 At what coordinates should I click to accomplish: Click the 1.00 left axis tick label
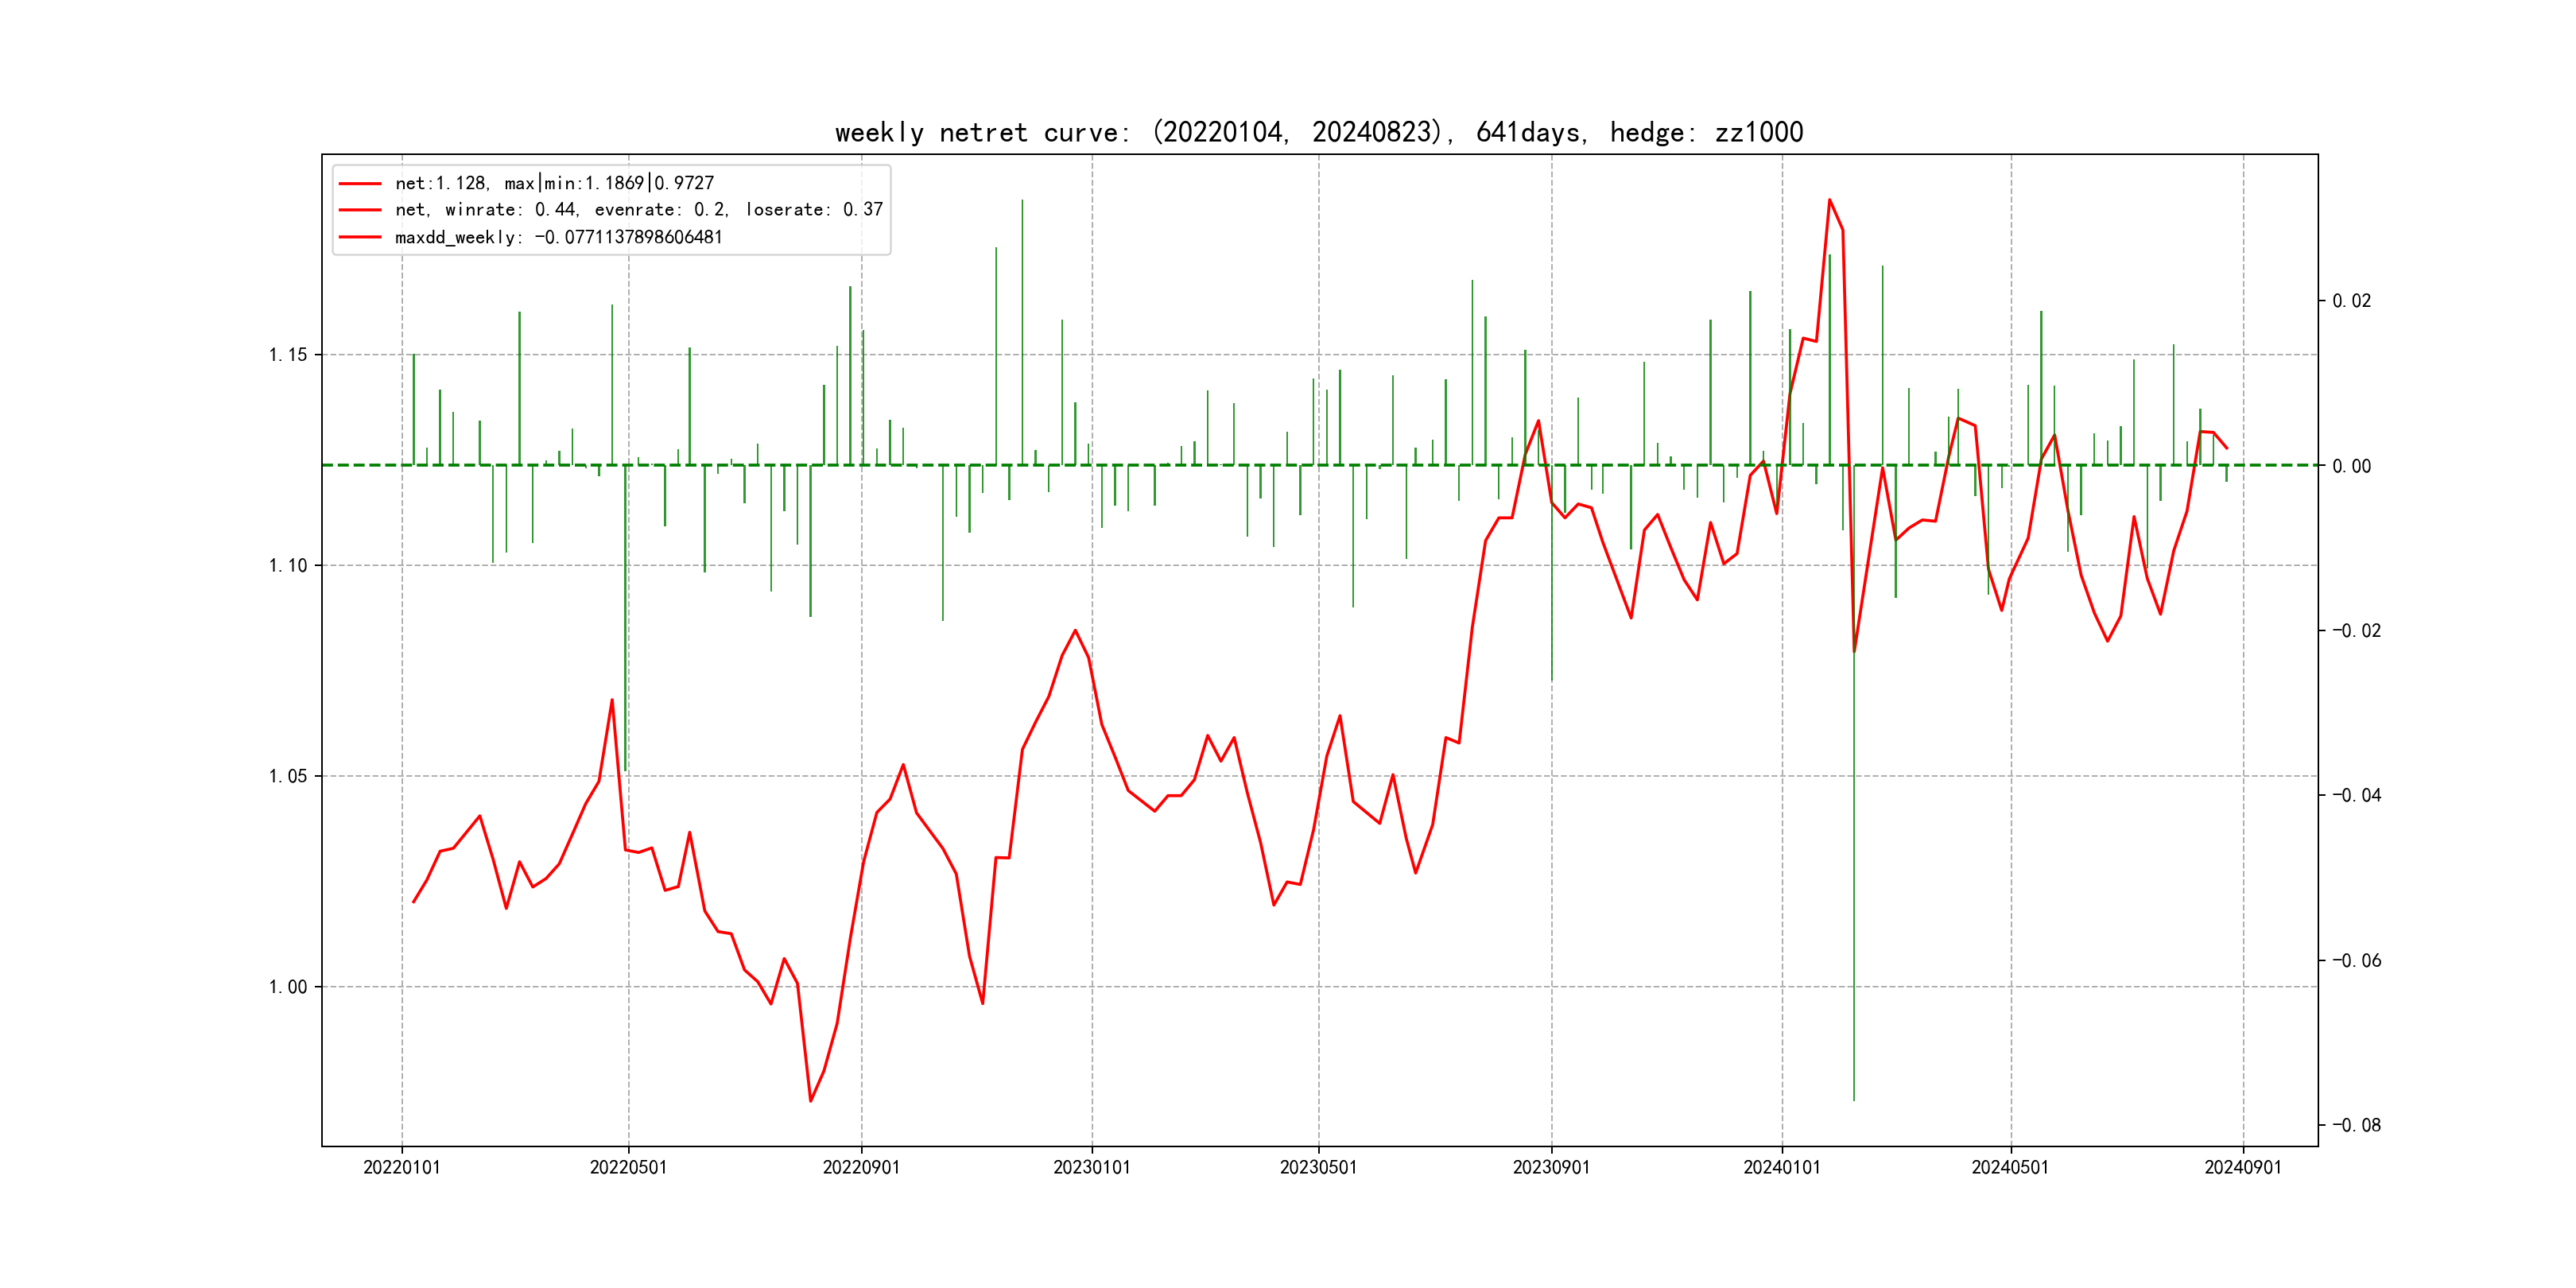pyautogui.click(x=288, y=987)
